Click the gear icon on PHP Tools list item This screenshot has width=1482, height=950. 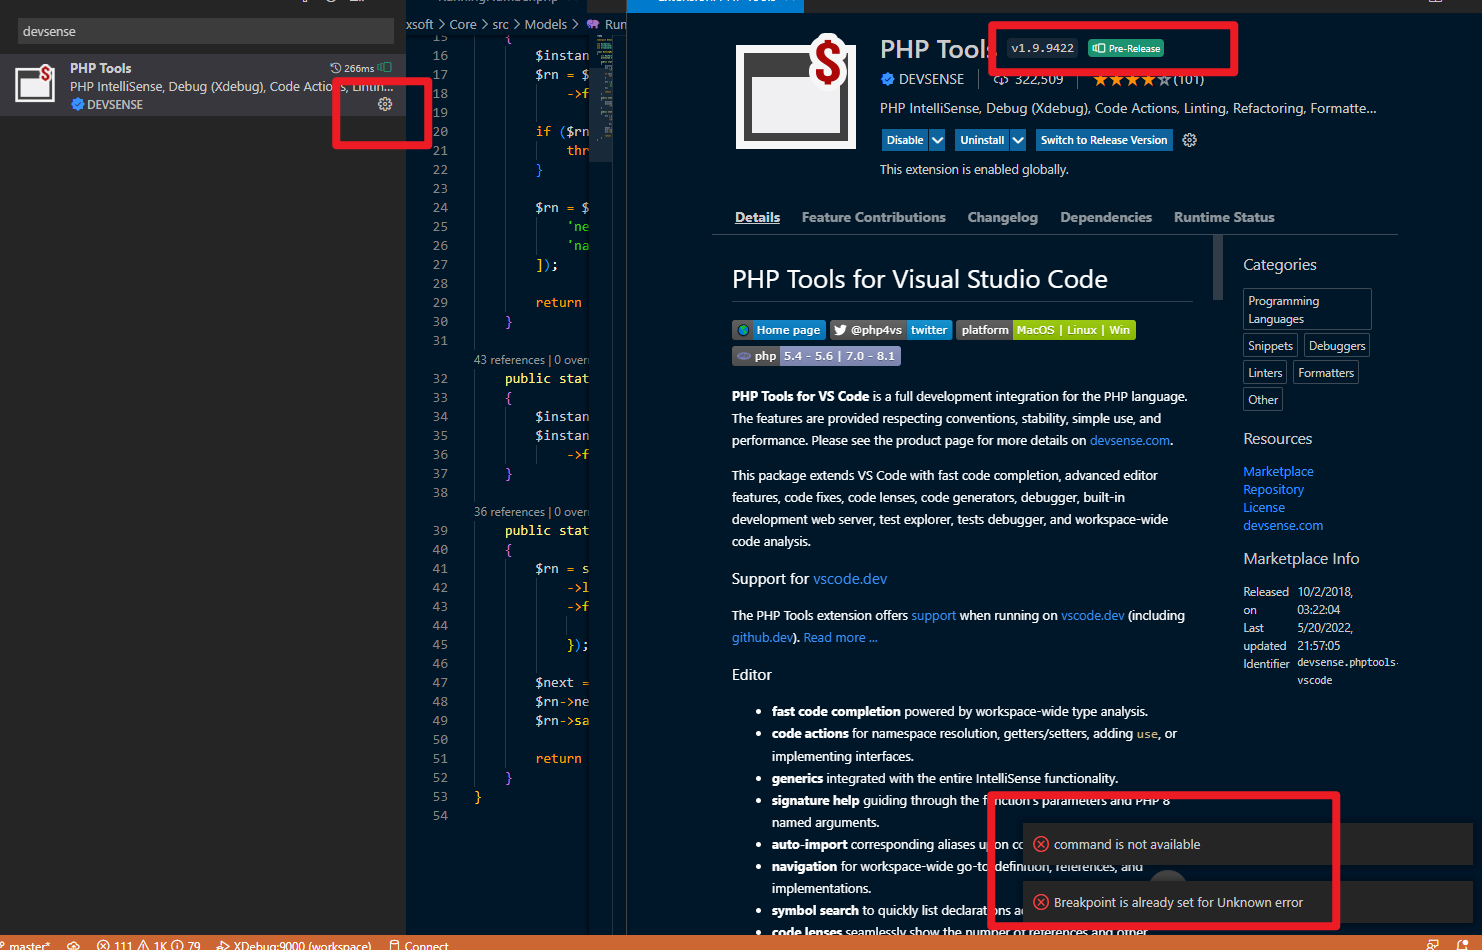click(x=385, y=104)
